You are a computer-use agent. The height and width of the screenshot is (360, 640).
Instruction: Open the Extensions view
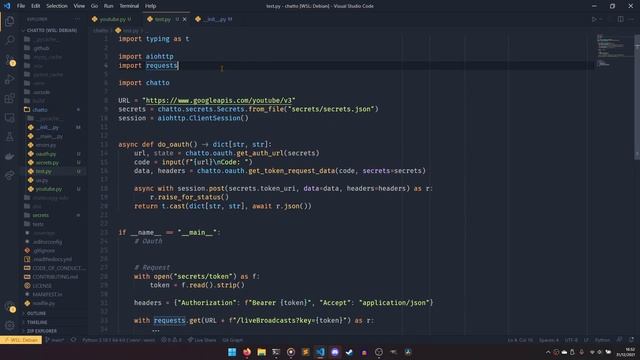10,98
